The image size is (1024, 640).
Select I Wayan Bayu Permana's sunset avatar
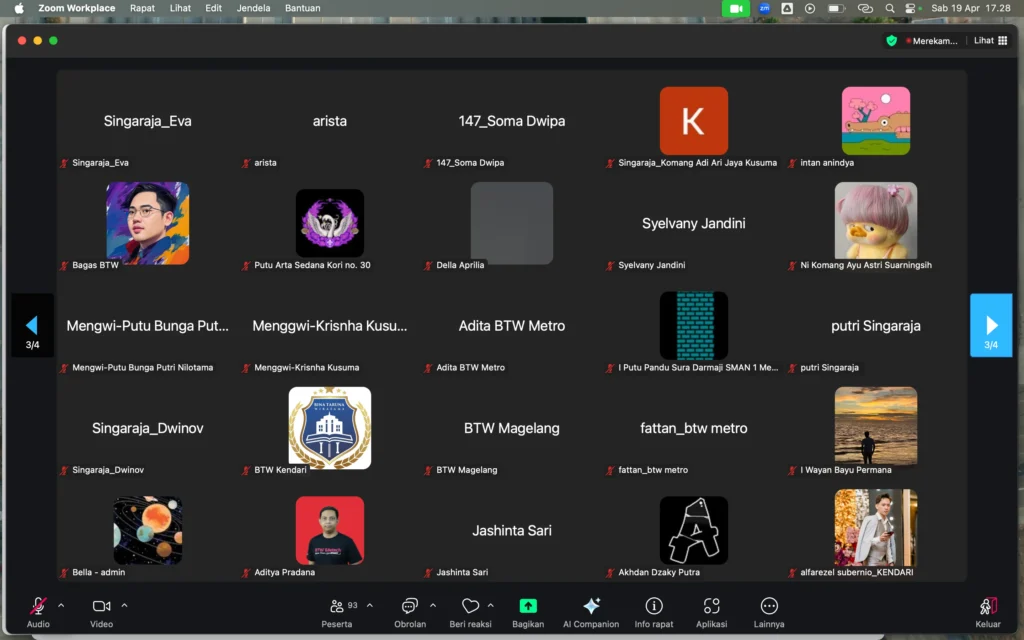876,426
